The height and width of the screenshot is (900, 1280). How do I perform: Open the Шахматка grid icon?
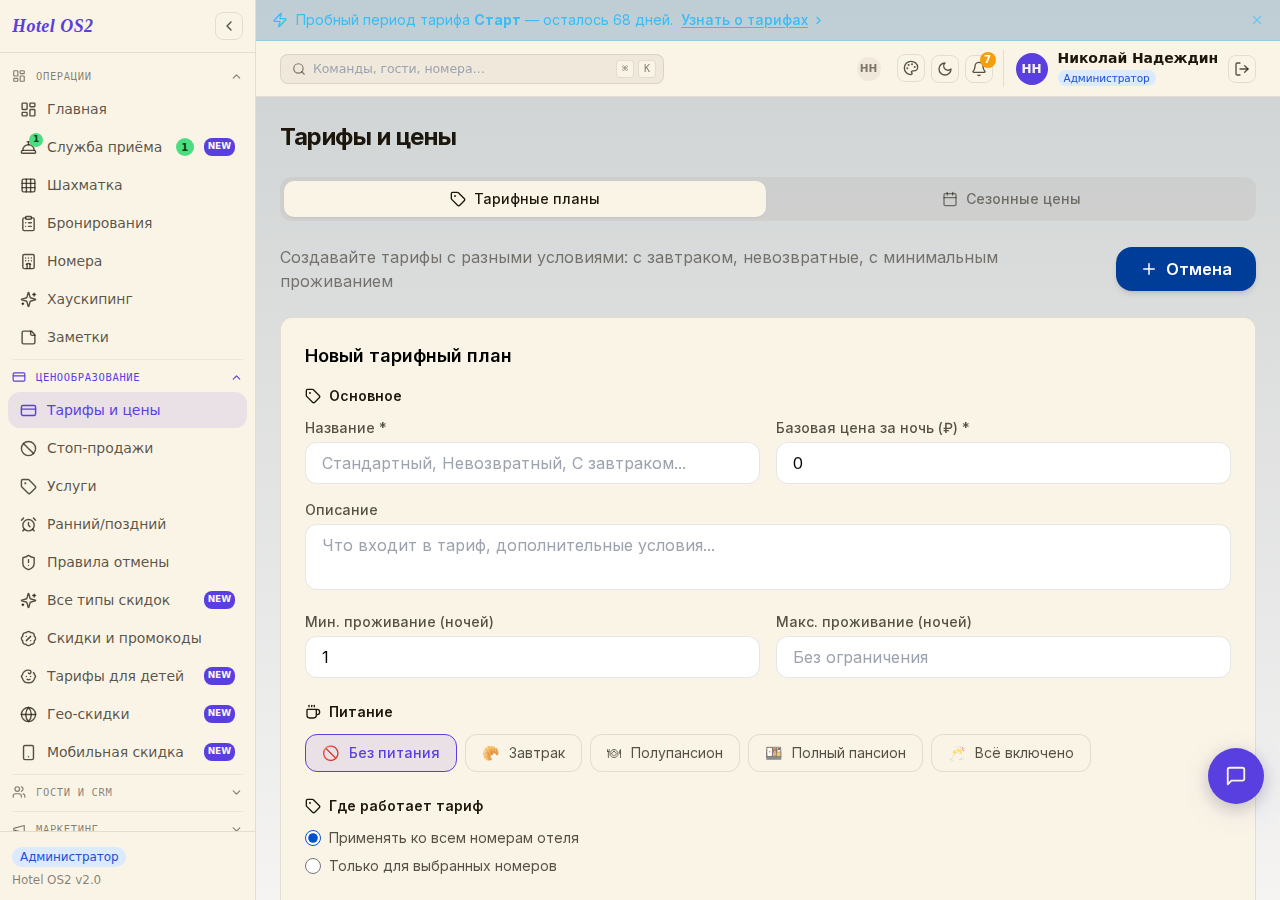click(28, 185)
